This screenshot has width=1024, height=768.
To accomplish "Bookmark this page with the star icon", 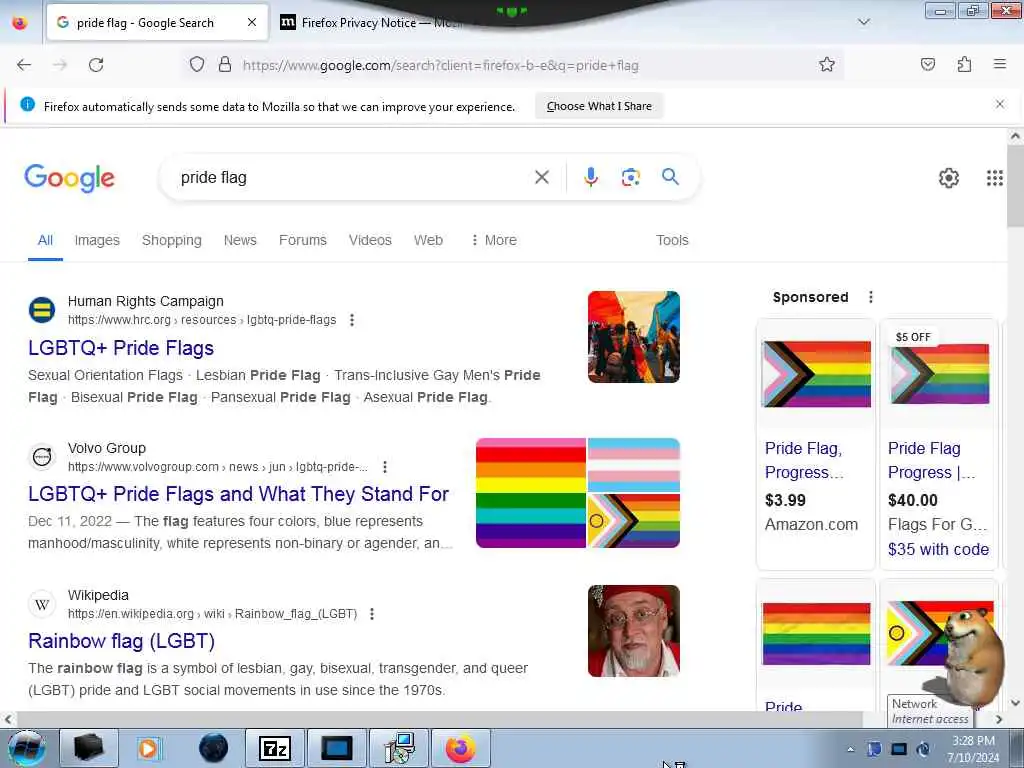I will (x=827, y=65).
